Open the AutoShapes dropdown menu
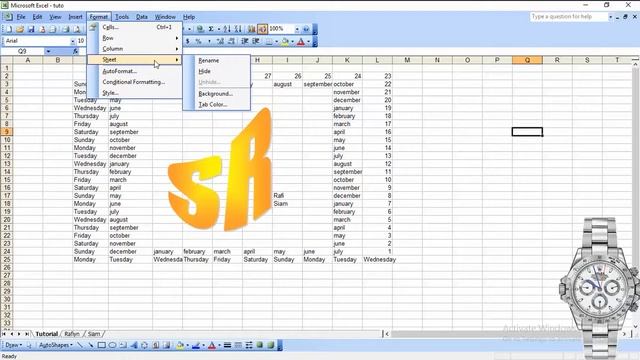The height and width of the screenshot is (360, 640). [x=56, y=345]
